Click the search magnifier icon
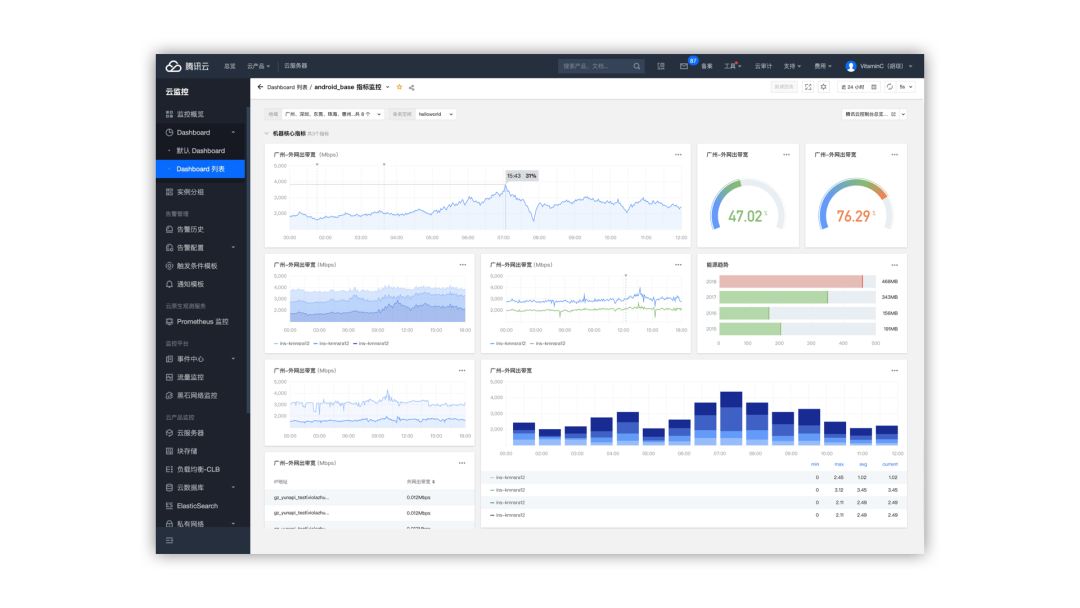Image resolution: width=1080 pixels, height=608 pixels. point(637,66)
